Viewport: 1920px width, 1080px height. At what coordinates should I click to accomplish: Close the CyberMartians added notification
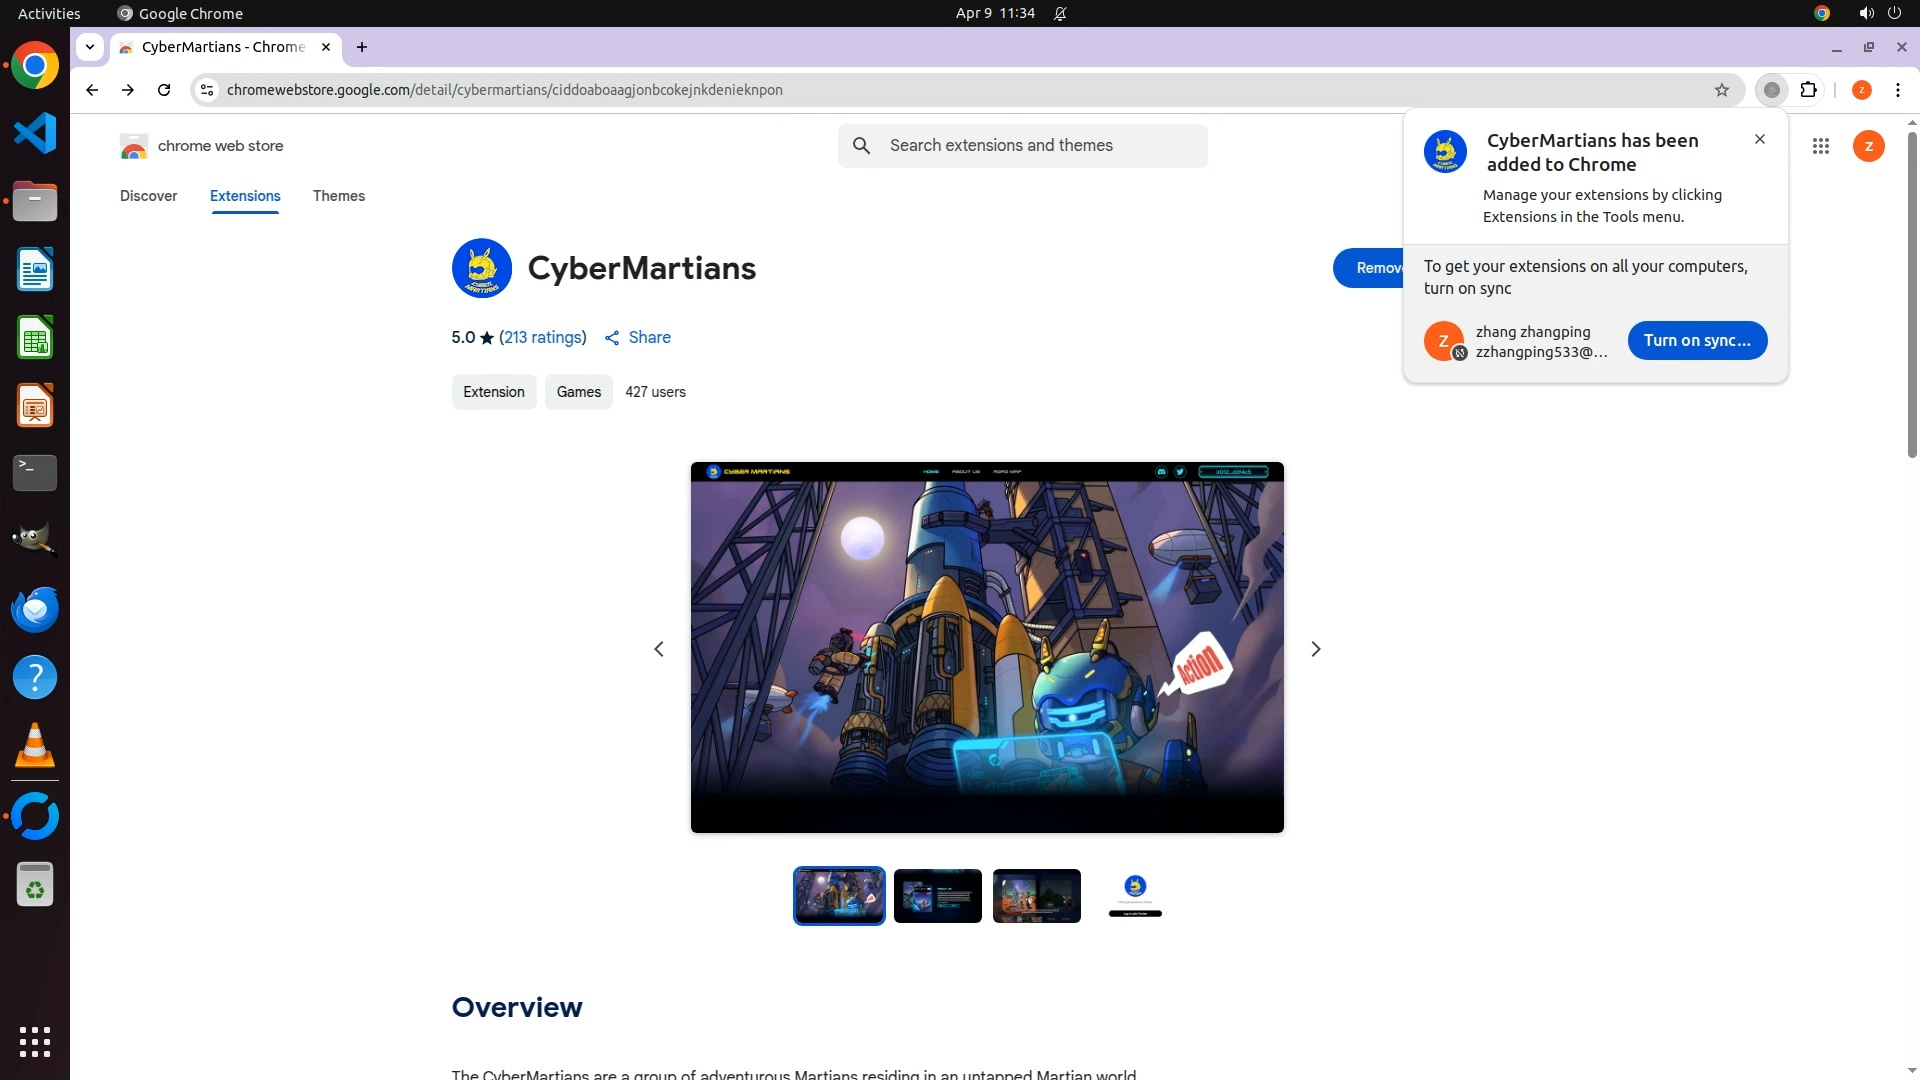pyautogui.click(x=1759, y=140)
